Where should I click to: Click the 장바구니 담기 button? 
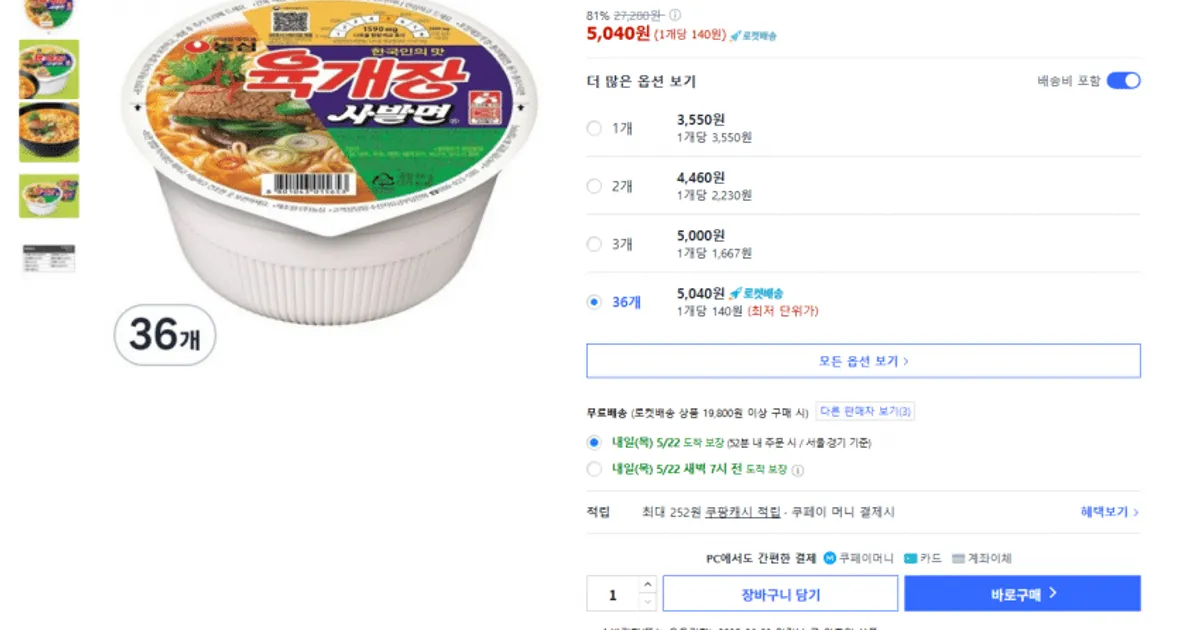click(780, 594)
